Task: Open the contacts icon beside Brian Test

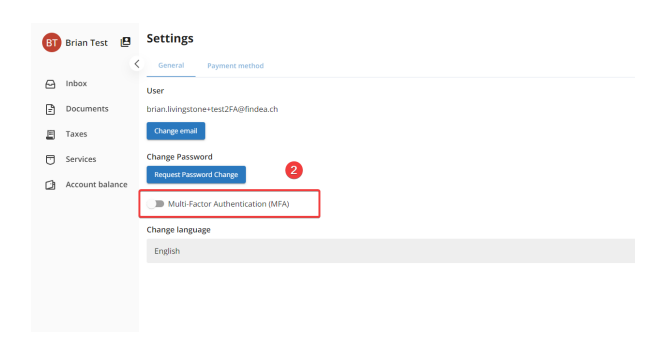Action: point(125,42)
